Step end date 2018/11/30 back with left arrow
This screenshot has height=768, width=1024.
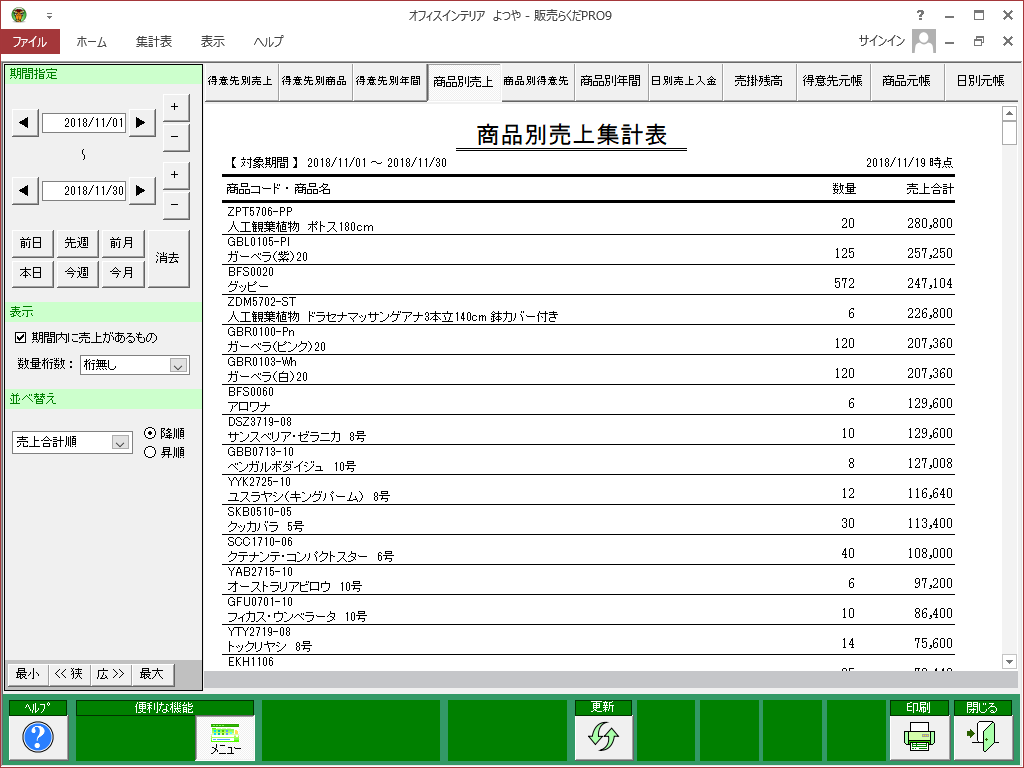(25, 191)
